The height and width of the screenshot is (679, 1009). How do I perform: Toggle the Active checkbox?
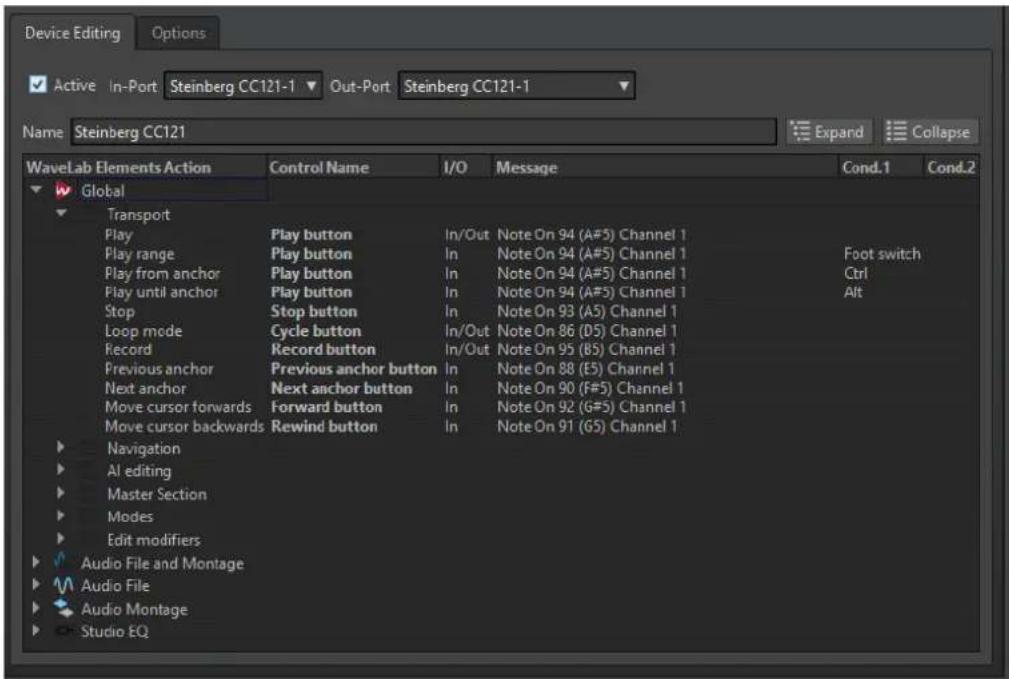pos(38,84)
